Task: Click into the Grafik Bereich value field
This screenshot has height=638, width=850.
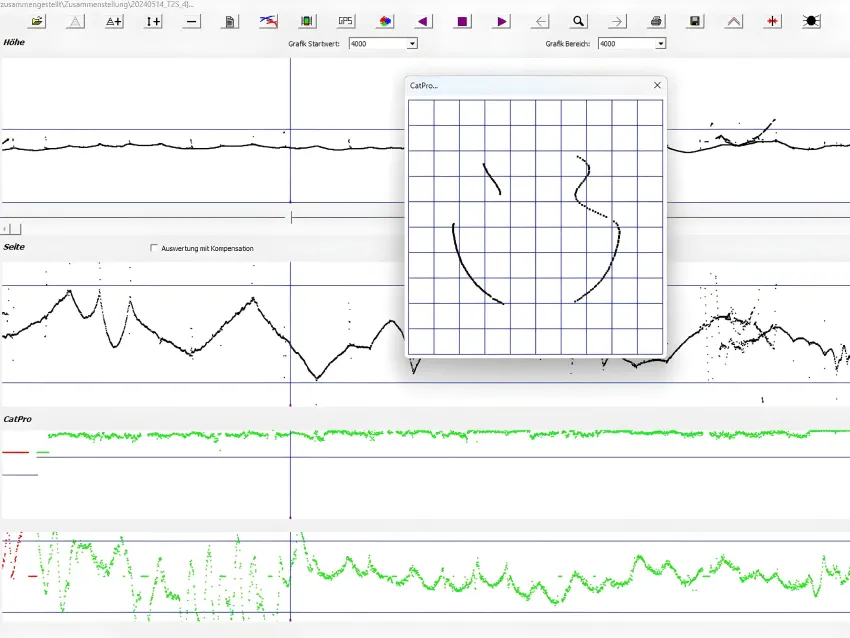Action: click(627, 44)
